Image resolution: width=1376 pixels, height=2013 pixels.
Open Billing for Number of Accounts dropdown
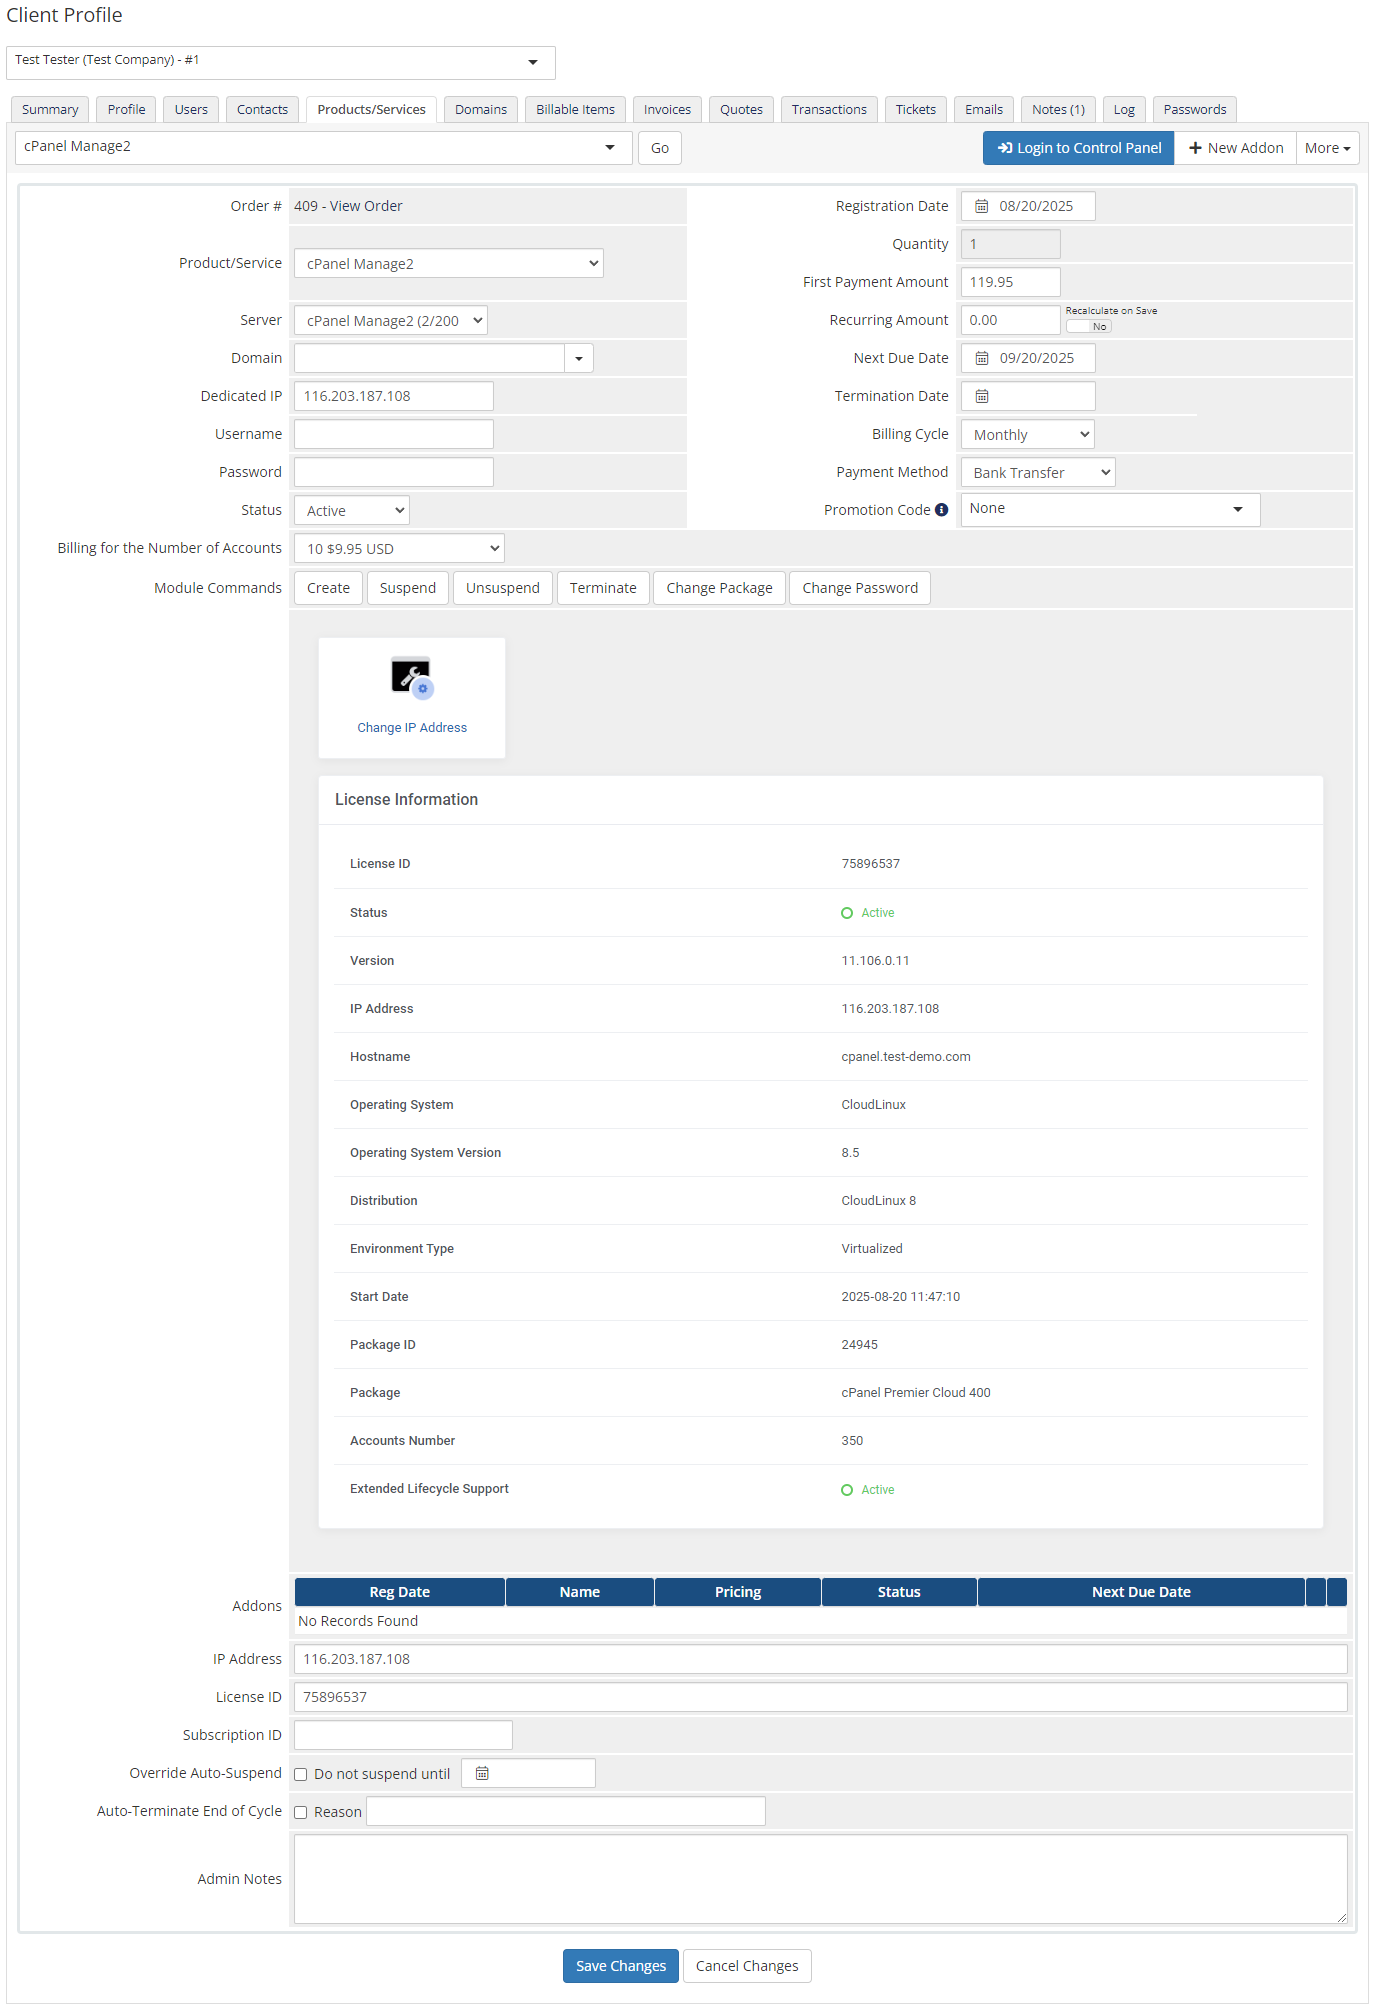399,548
